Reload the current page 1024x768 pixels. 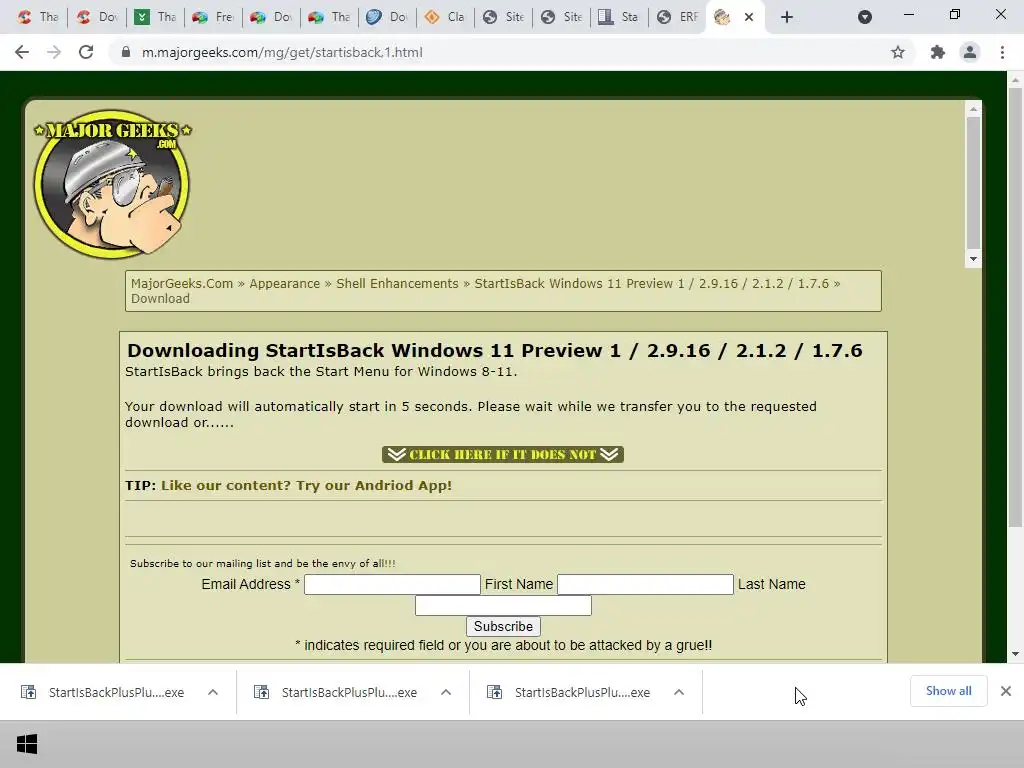click(x=86, y=52)
